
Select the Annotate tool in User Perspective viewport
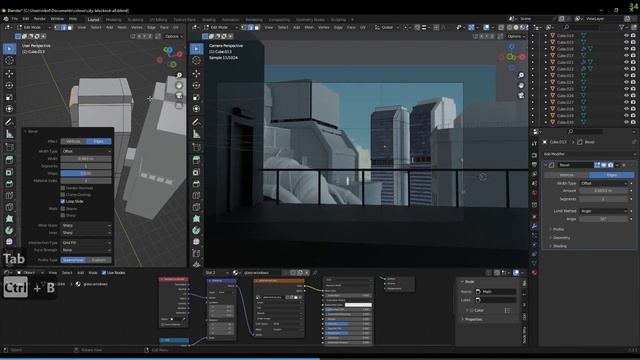click(9, 122)
